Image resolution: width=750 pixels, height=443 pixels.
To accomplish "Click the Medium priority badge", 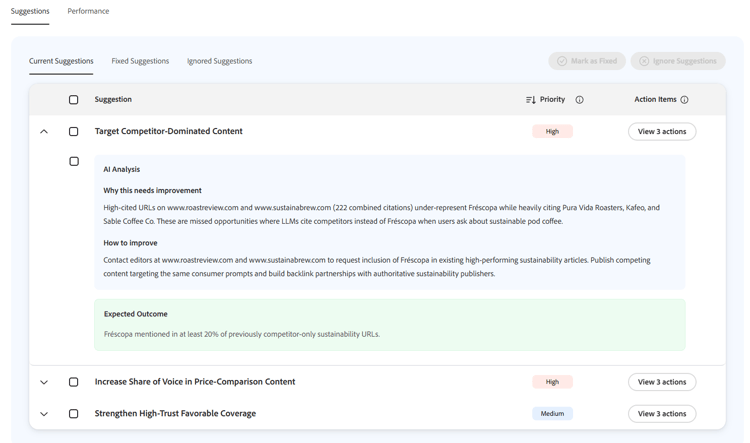I will click(x=552, y=414).
